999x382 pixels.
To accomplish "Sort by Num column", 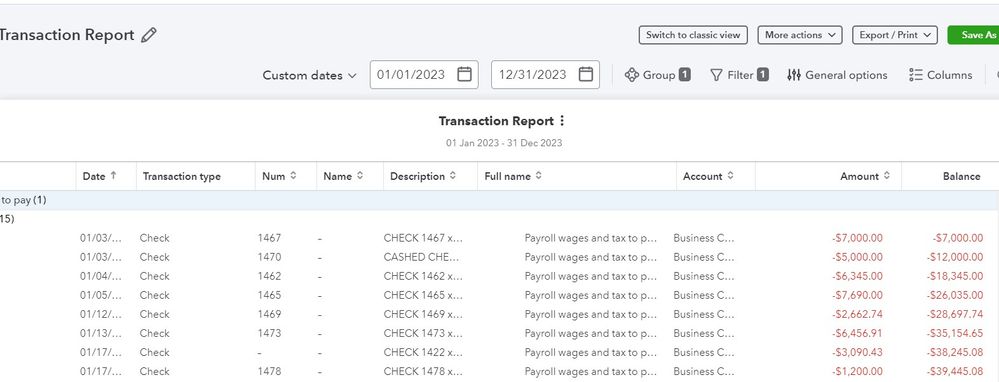I will click(293, 176).
